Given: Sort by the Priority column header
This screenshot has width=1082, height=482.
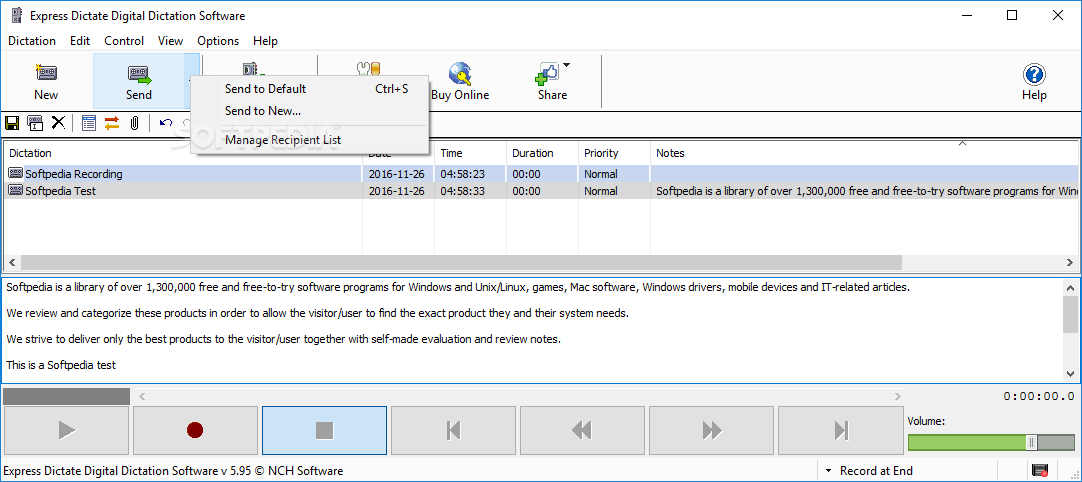Looking at the screenshot, I should pyautogui.click(x=615, y=153).
